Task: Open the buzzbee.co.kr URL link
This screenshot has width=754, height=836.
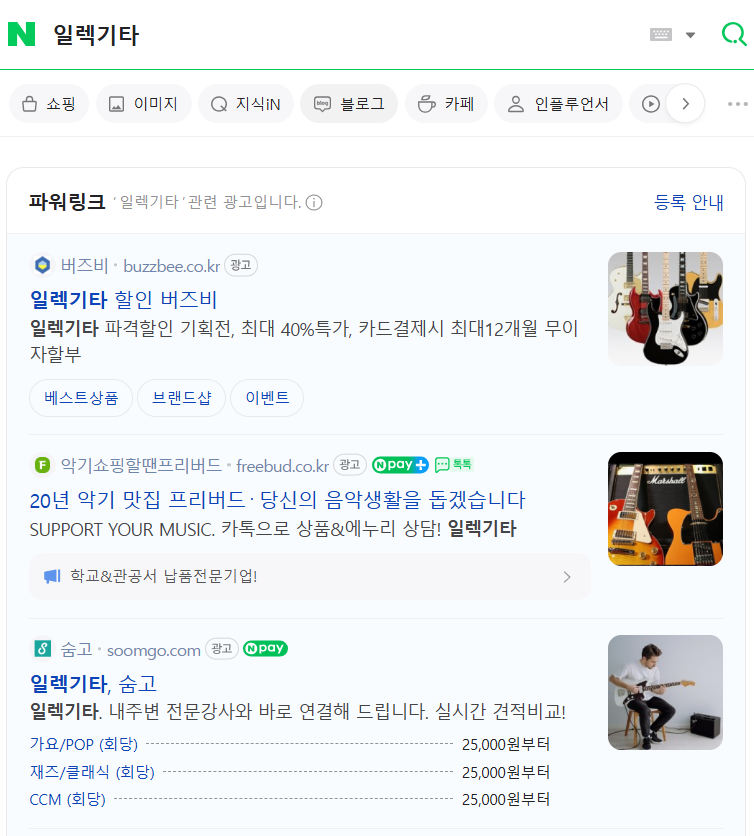Action: tap(171, 266)
